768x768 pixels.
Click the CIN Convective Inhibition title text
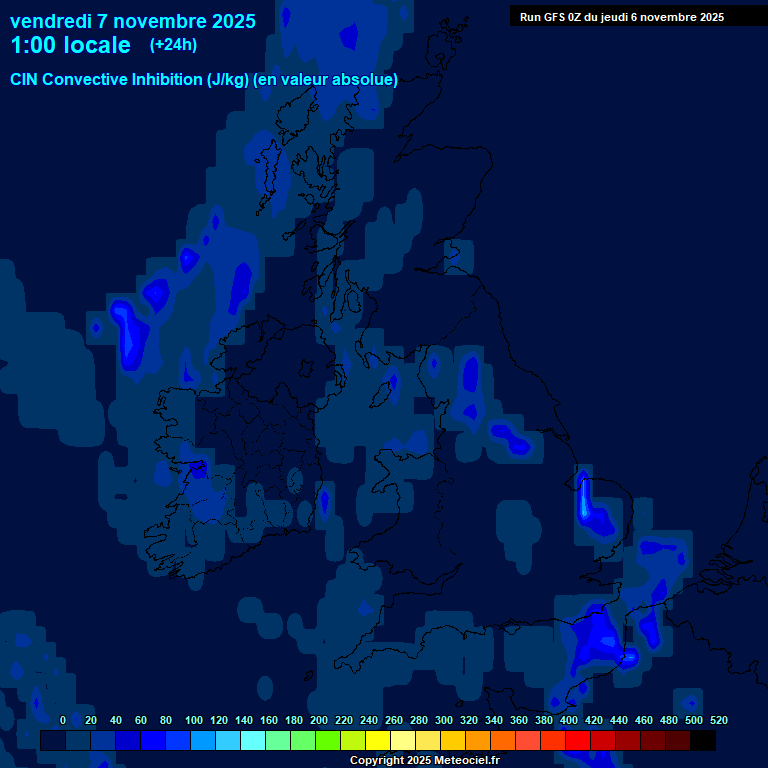pos(204,79)
